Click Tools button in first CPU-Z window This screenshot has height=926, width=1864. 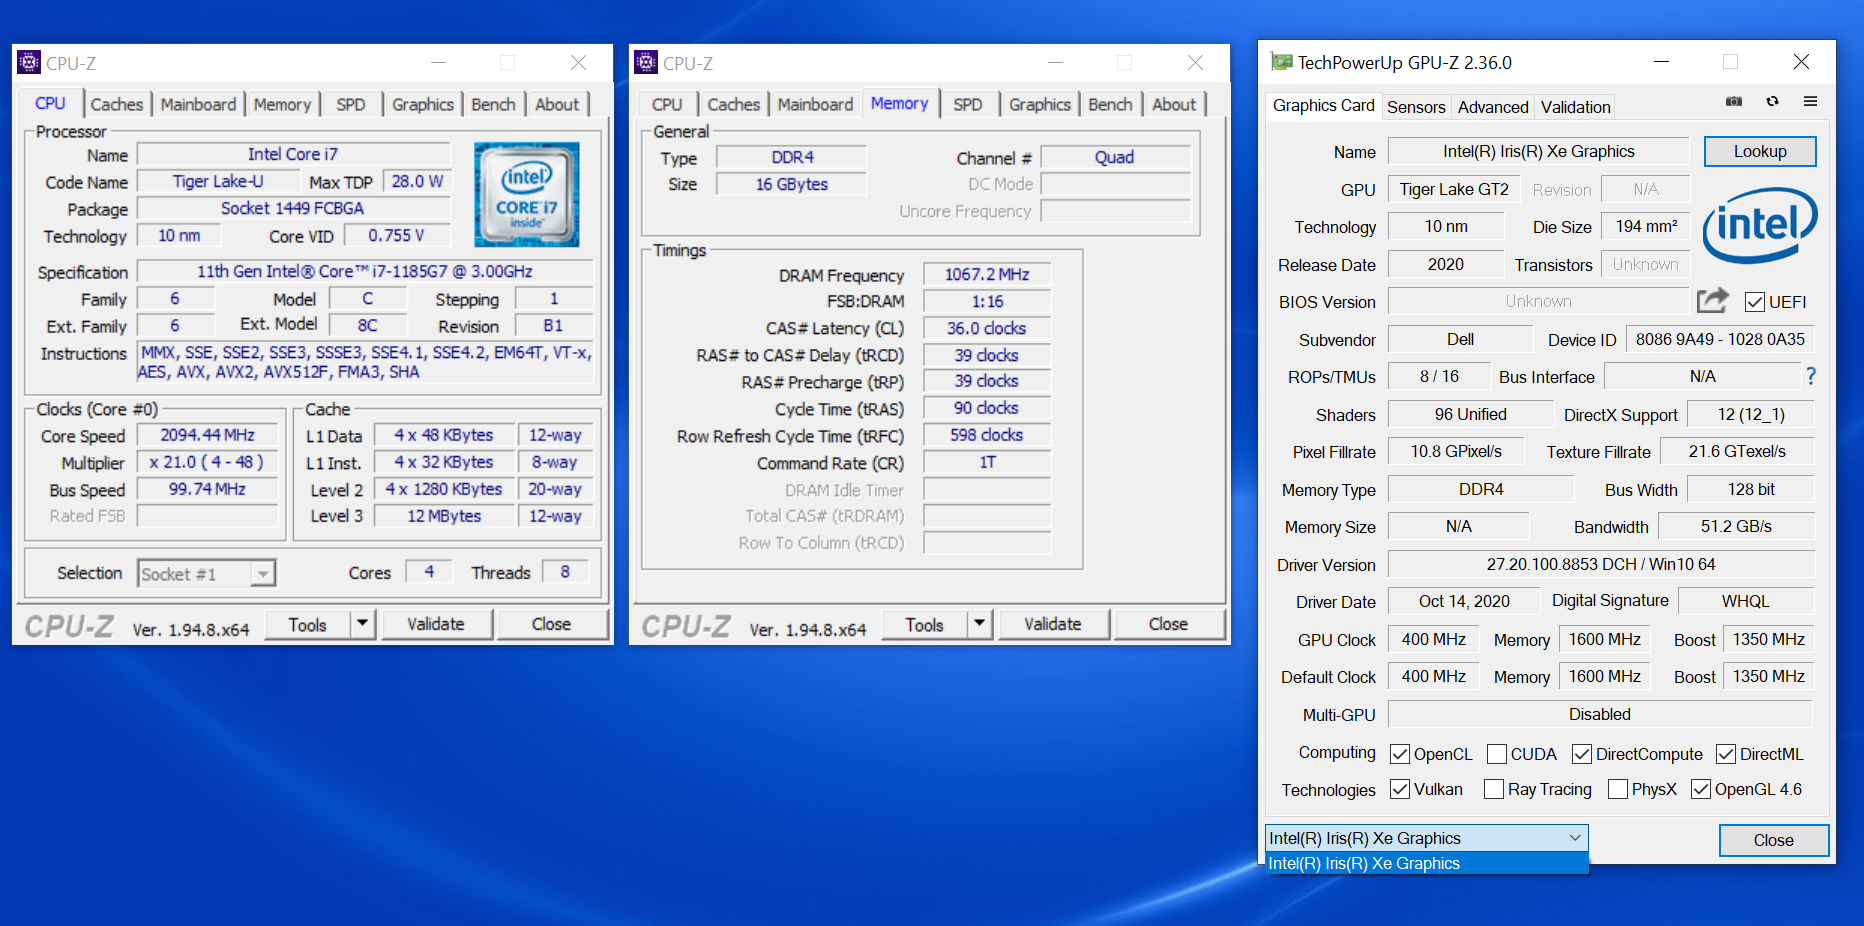[308, 624]
